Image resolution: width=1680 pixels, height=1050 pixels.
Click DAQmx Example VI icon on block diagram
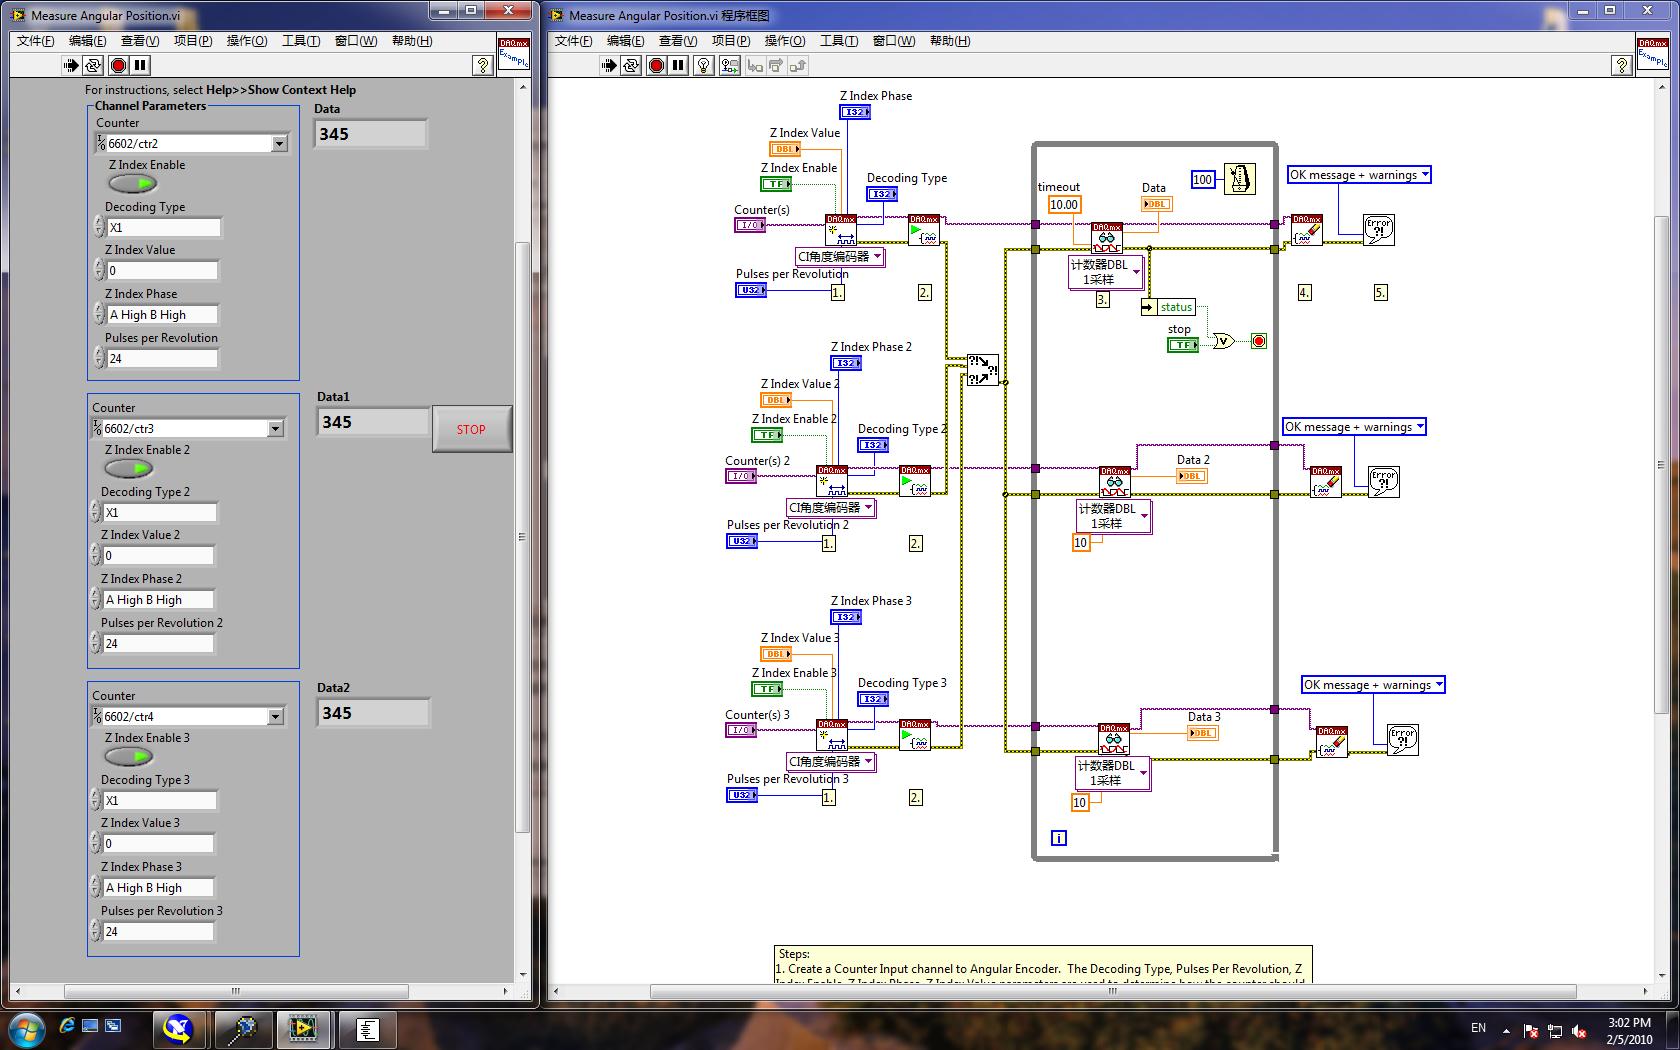click(x=1651, y=55)
